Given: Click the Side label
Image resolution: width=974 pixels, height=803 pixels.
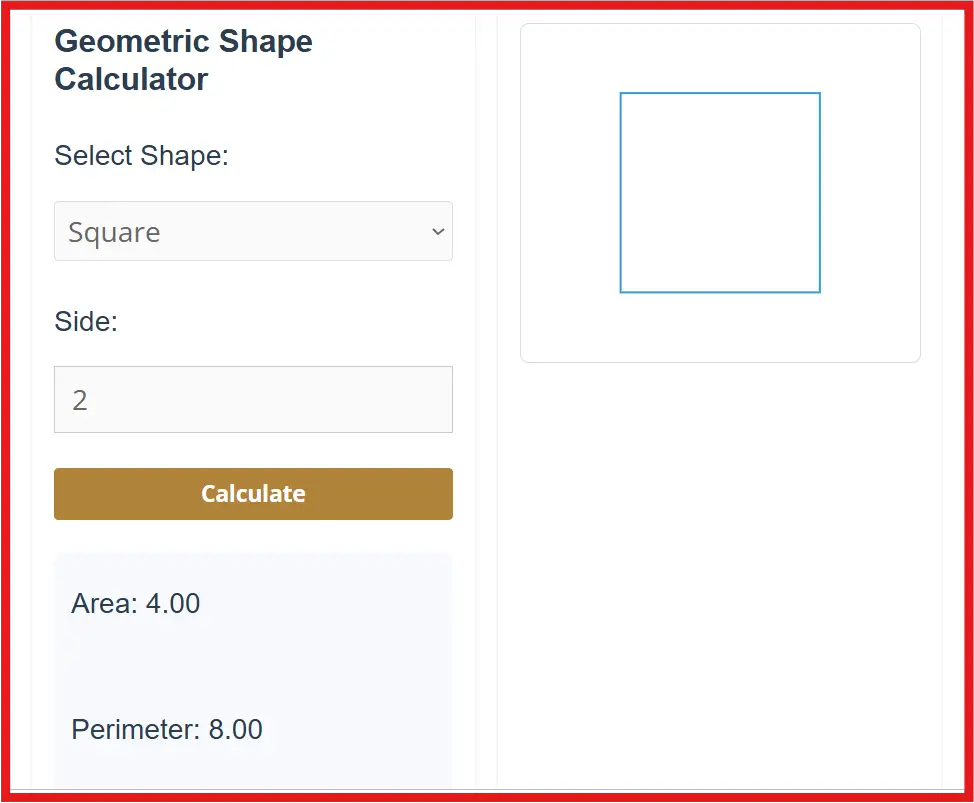Looking at the screenshot, I should click(x=85, y=321).
